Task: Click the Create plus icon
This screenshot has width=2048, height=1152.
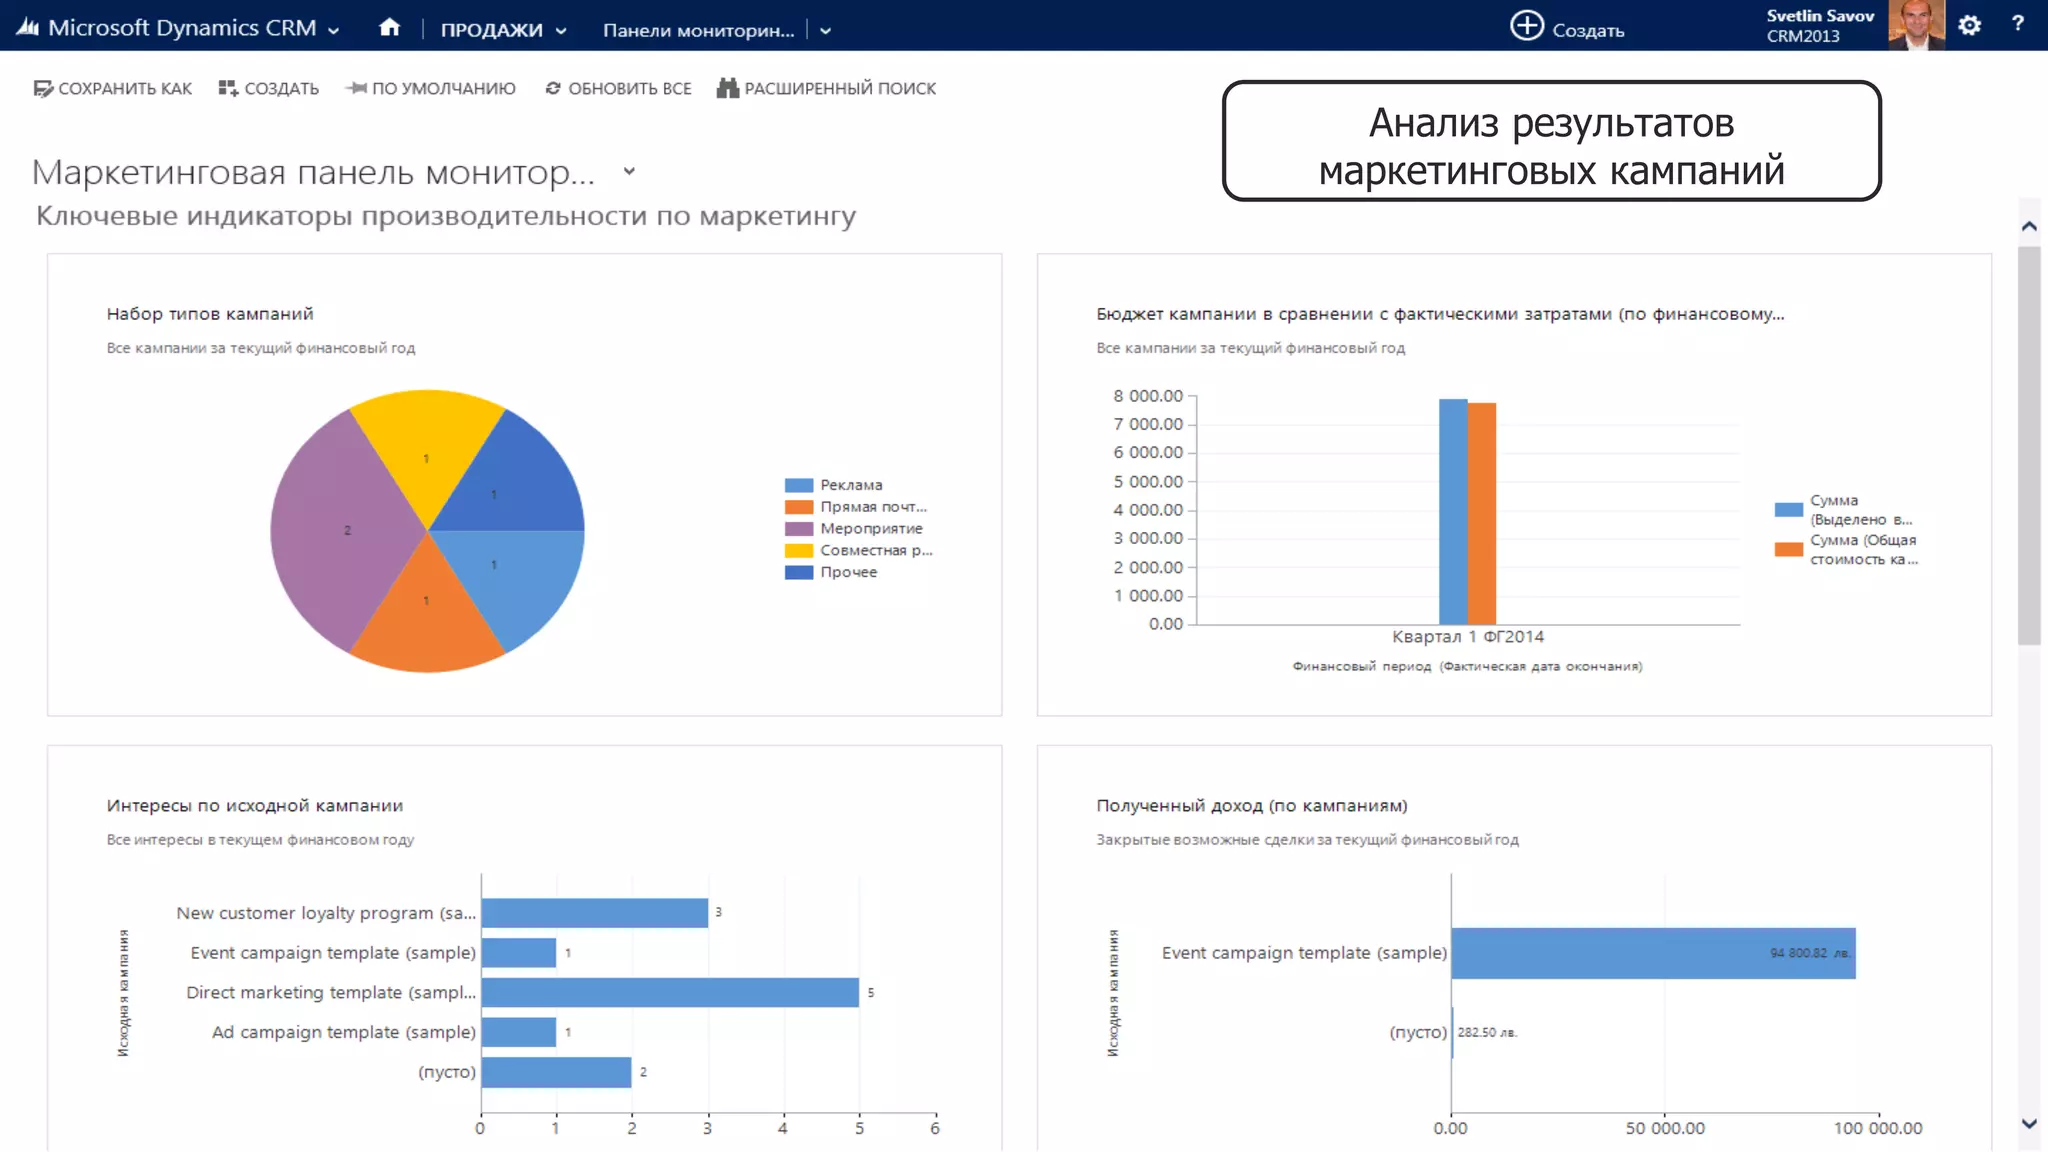Action: click(x=1526, y=27)
